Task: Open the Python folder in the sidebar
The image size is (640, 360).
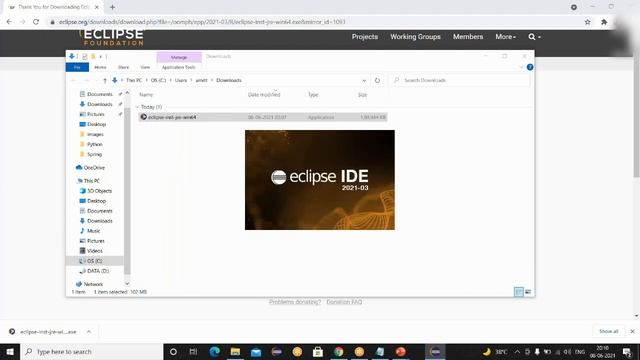Action: point(94,144)
